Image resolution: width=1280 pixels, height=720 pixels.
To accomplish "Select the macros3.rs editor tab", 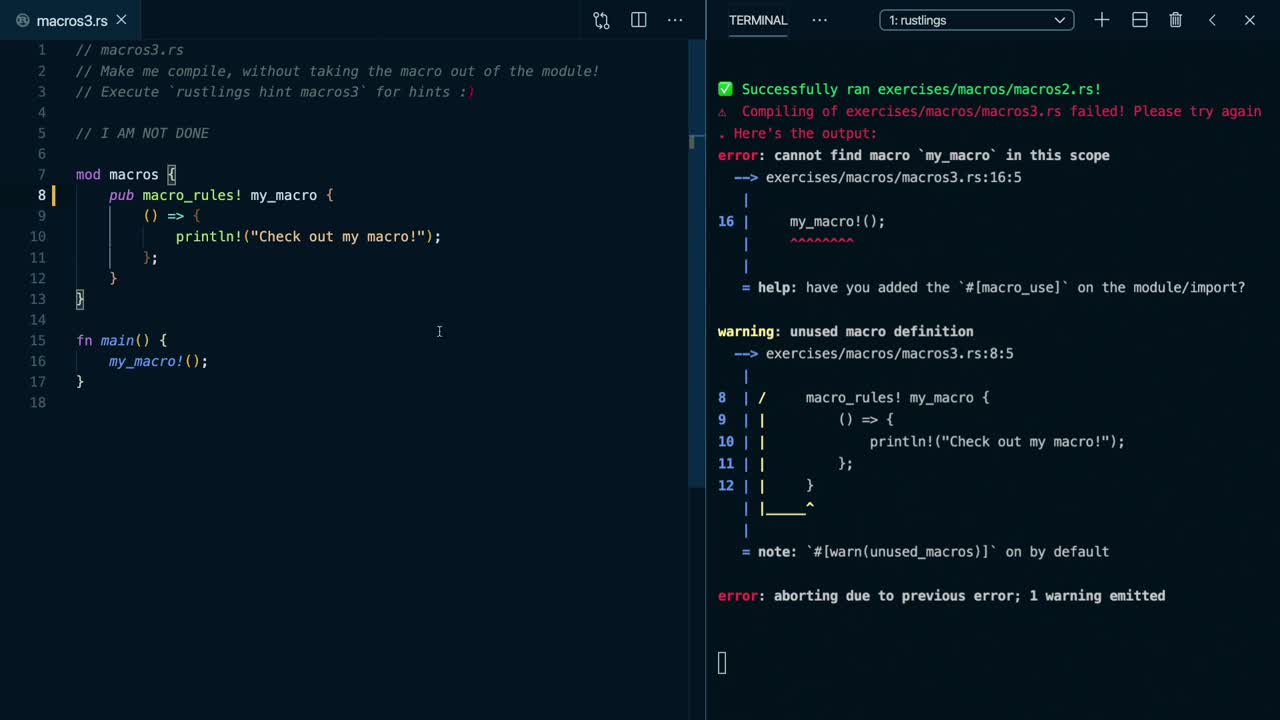I will 71,20.
